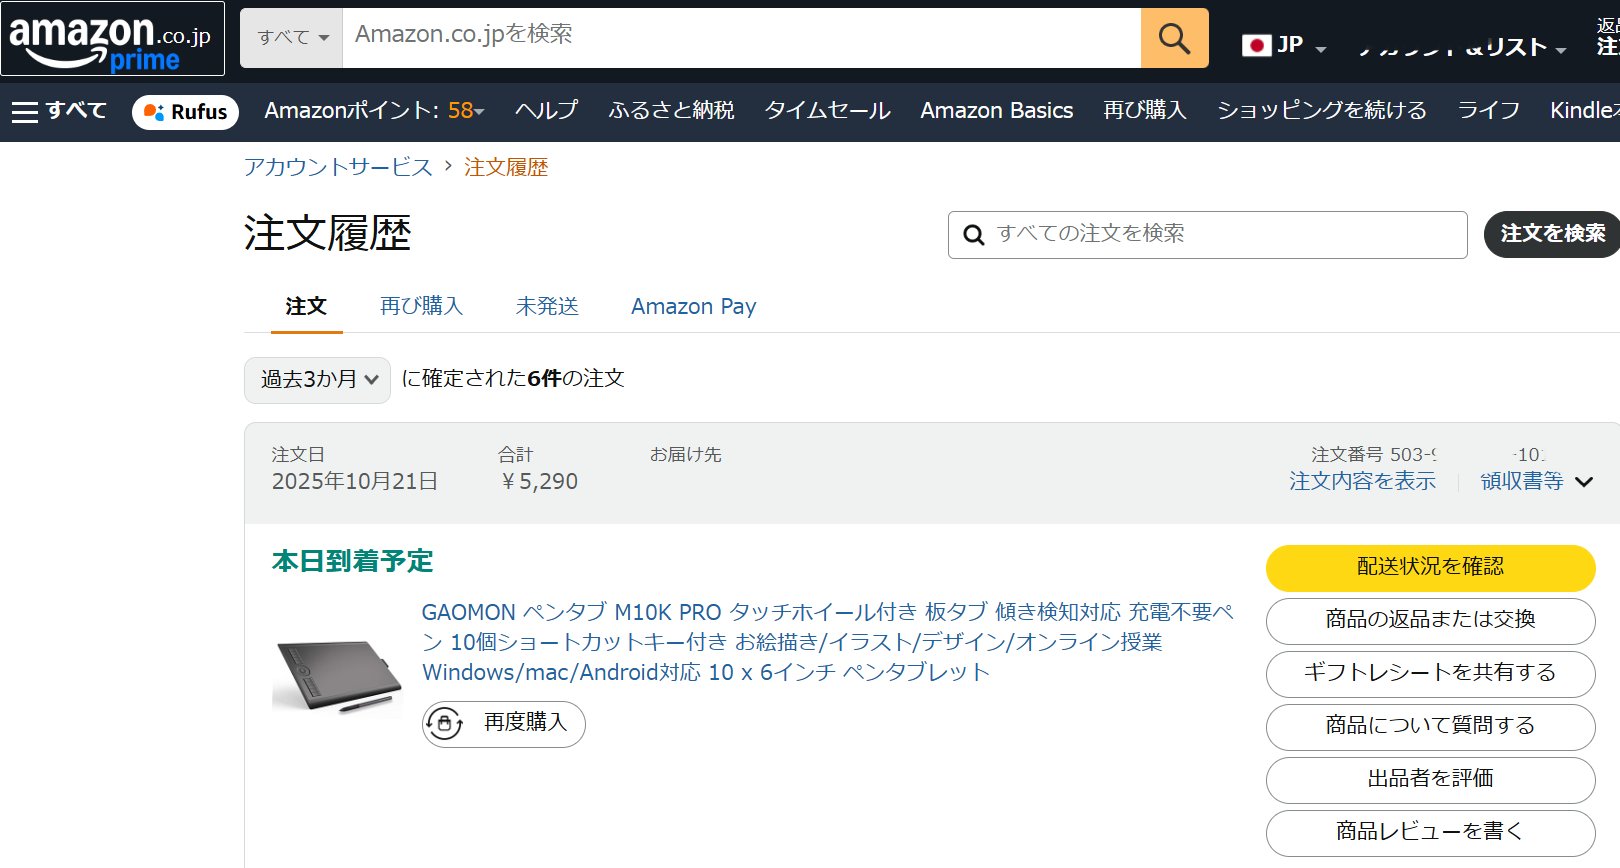Click the GAOMON pen tablet product thumbnail
Image resolution: width=1620 pixels, height=868 pixels.
tap(337, 676)
